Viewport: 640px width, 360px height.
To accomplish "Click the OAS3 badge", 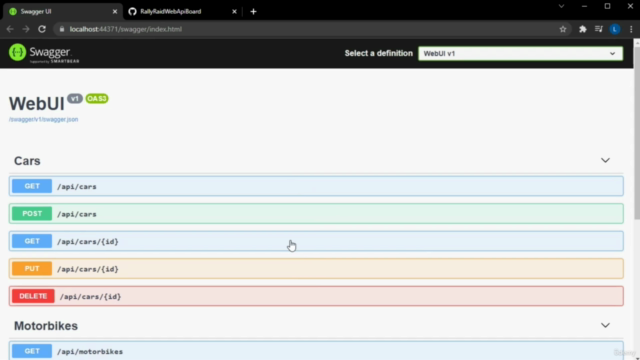I will pyautogui.click(x=97, y=98).
